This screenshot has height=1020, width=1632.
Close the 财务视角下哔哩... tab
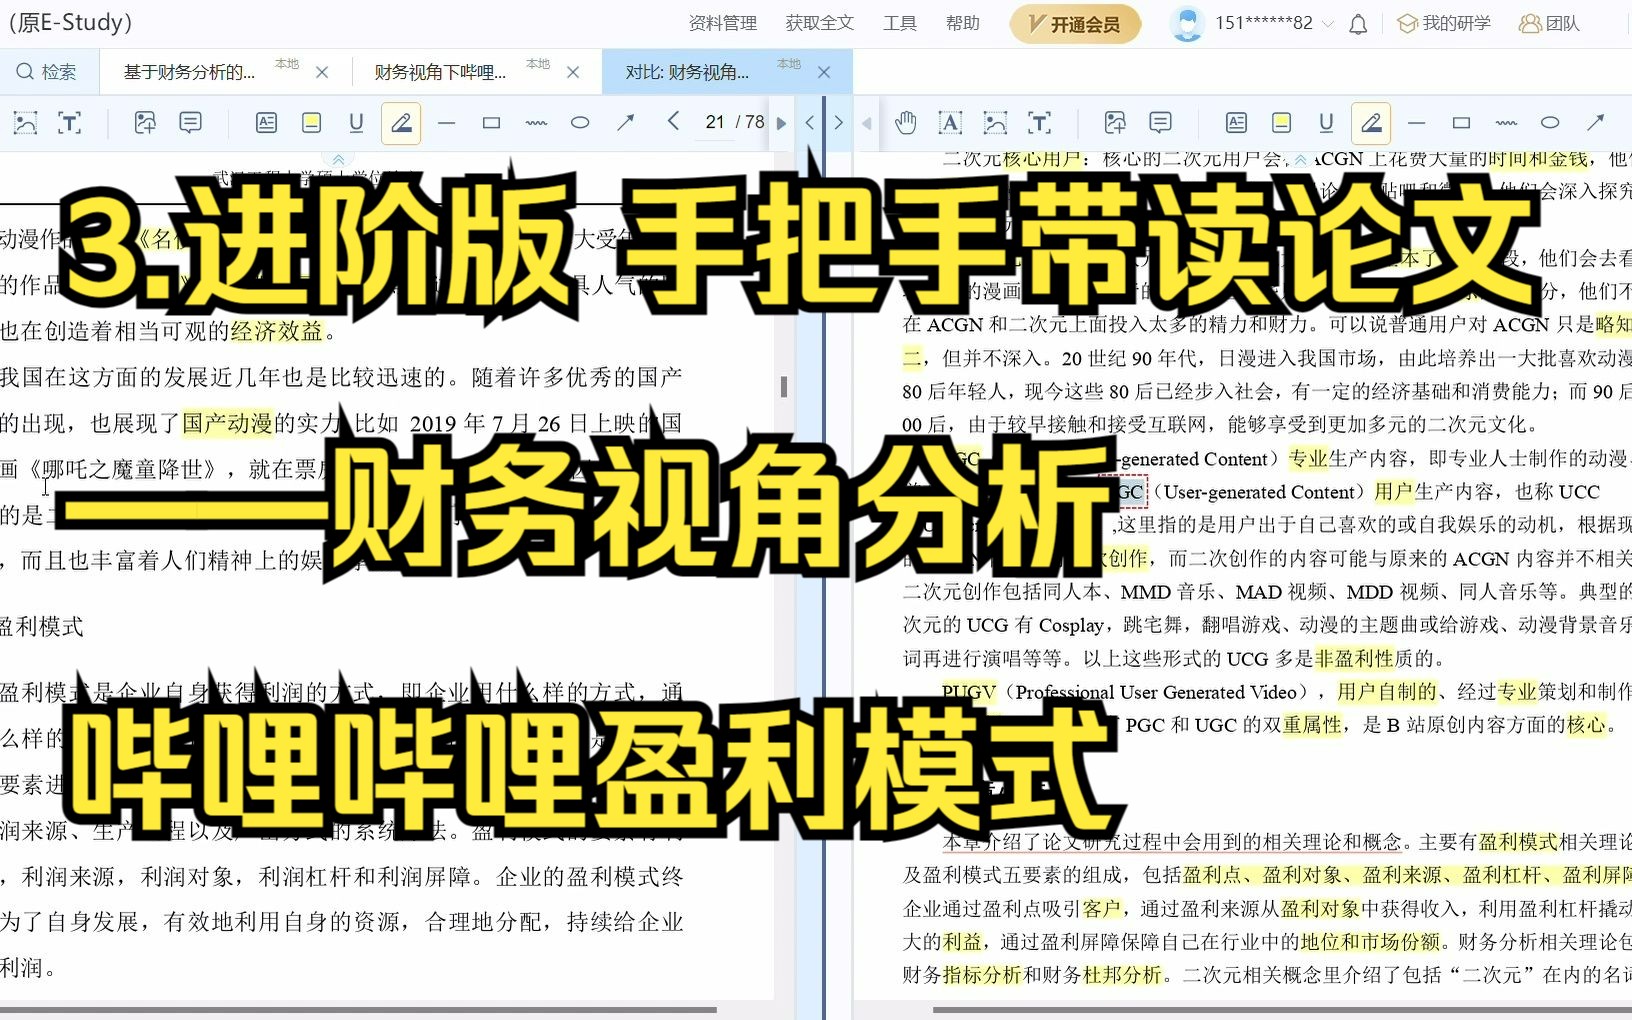point(573,72)
